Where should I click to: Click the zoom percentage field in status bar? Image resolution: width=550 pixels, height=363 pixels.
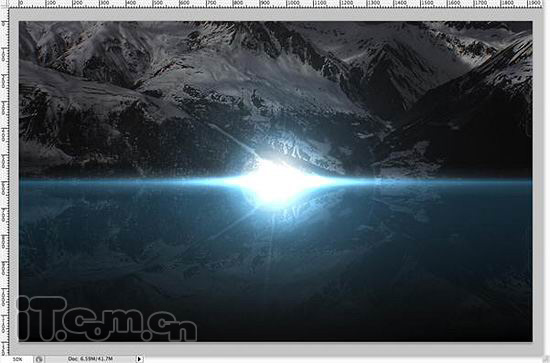pos(17,359)
